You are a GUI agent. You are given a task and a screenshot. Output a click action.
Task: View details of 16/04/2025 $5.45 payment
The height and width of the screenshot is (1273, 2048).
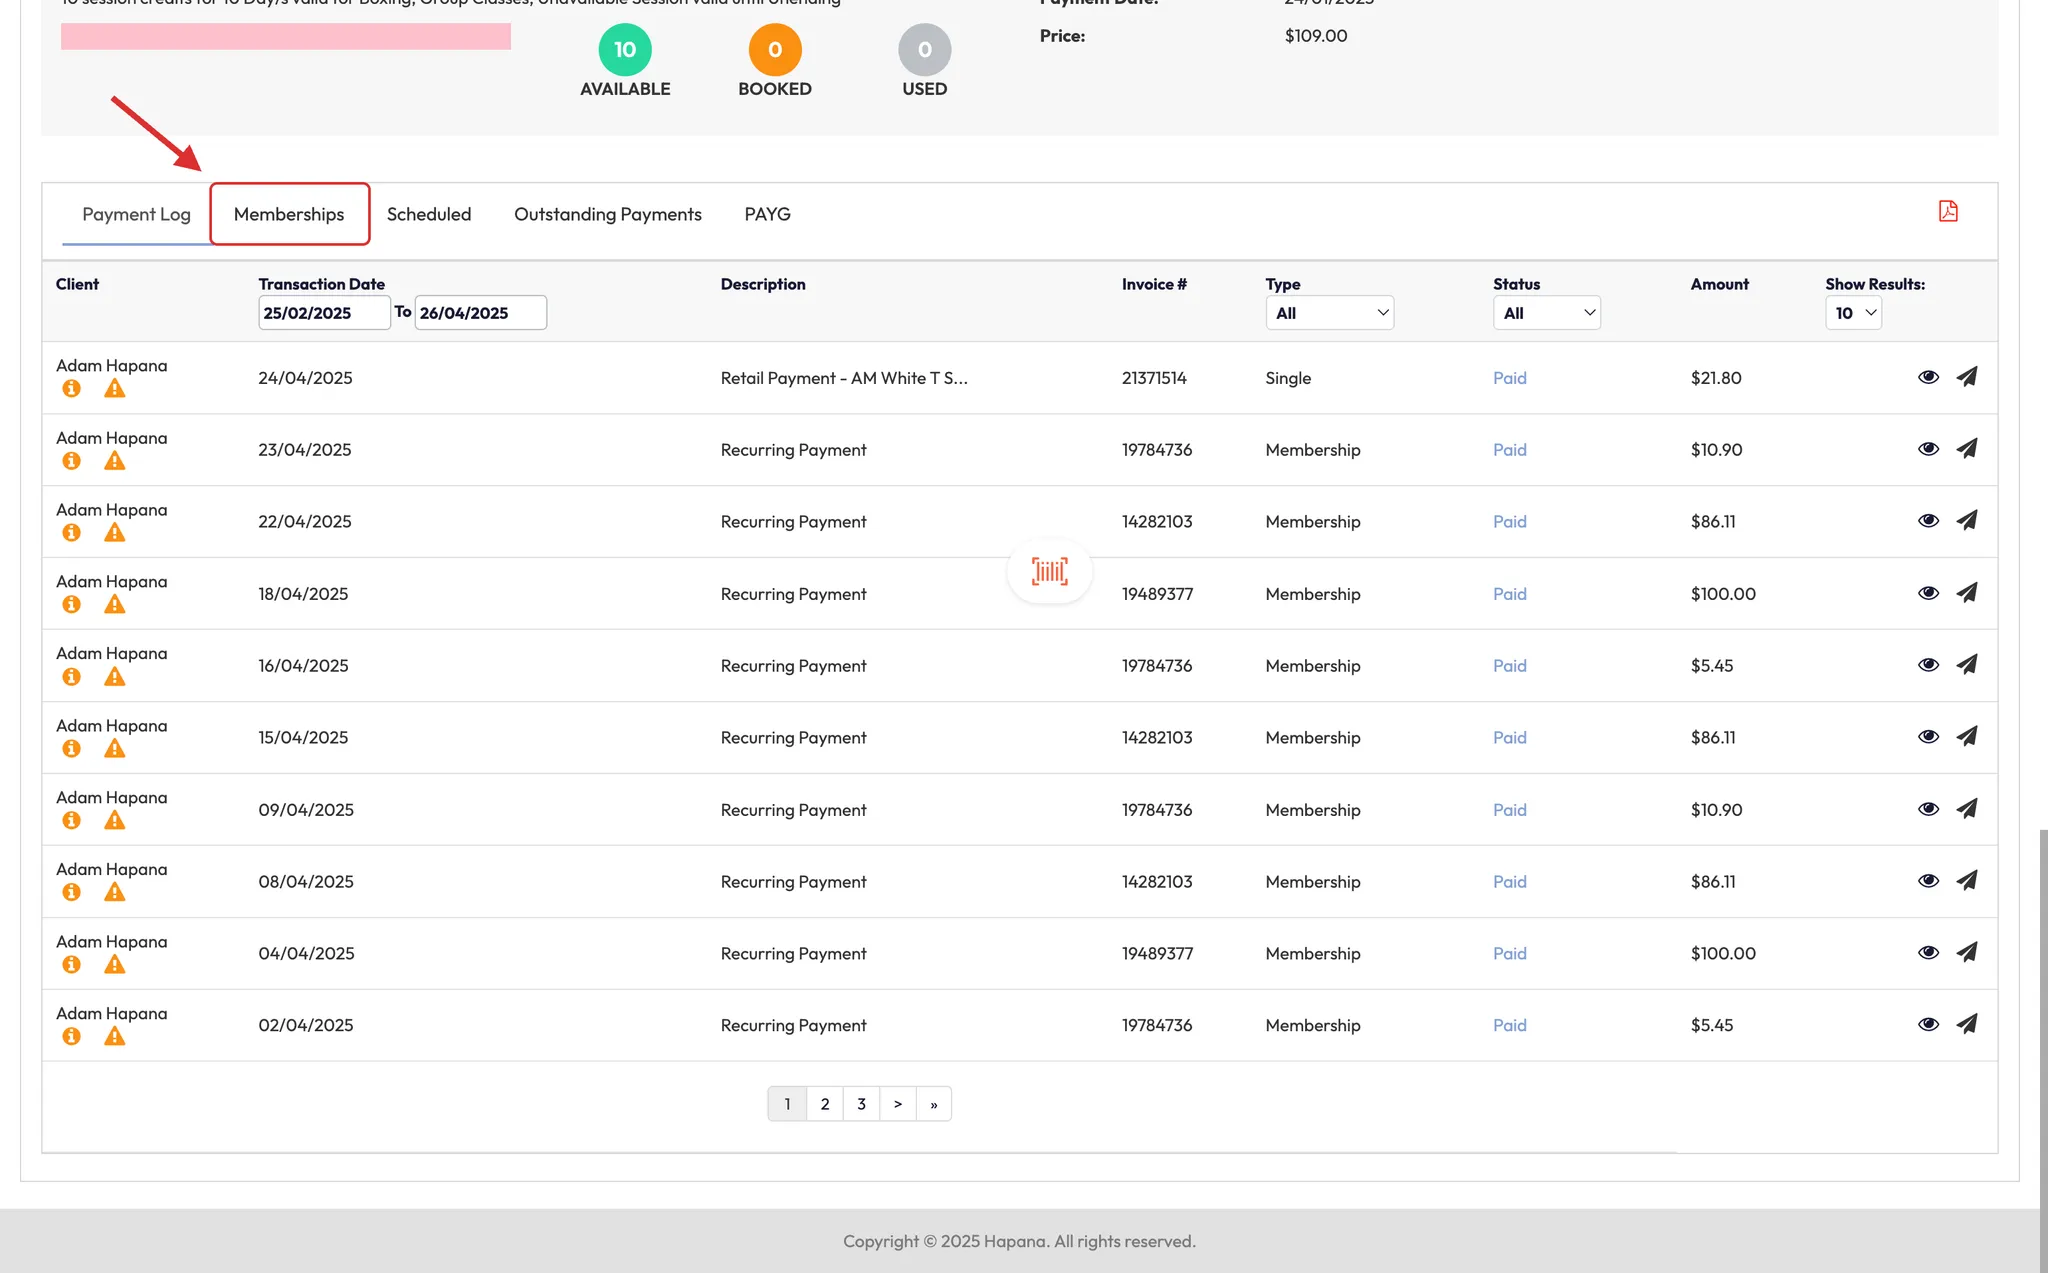(x=1928, y=665)
